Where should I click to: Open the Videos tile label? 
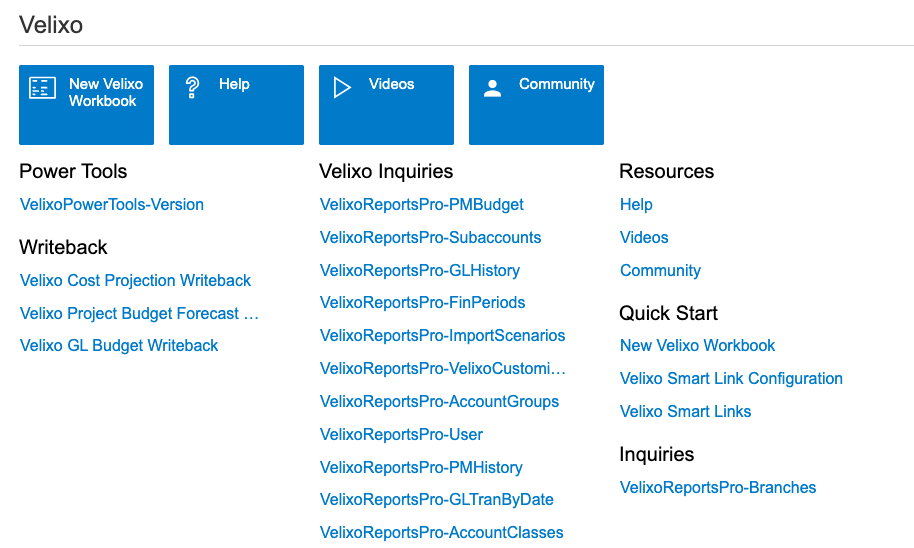coord(391,84)
